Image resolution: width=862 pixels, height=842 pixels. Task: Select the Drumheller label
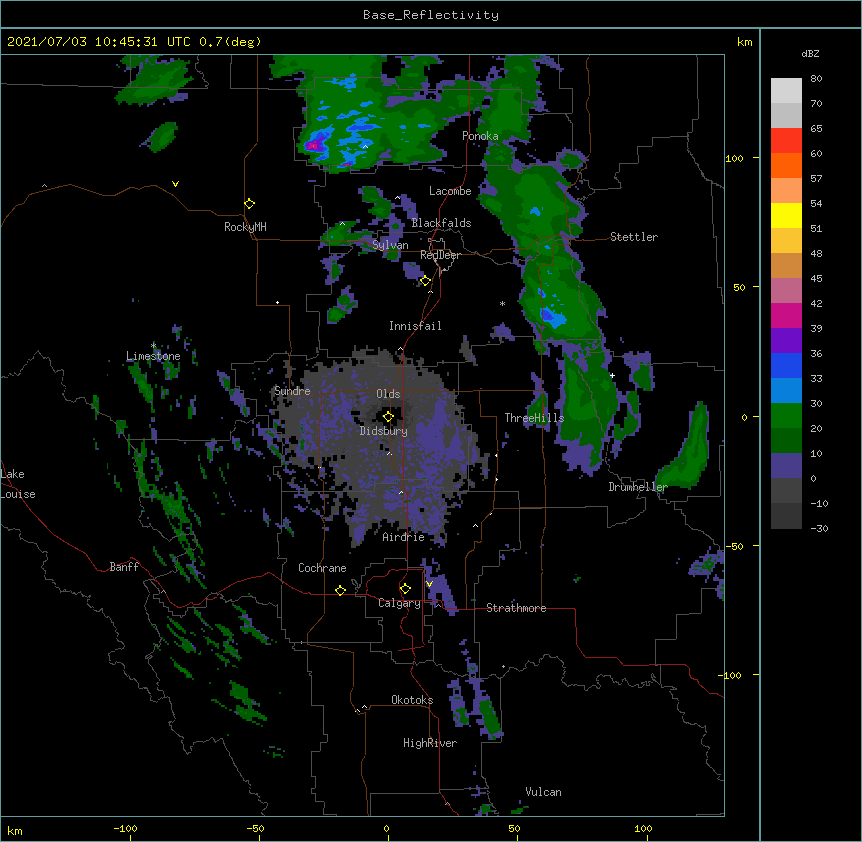coord(638,487)
